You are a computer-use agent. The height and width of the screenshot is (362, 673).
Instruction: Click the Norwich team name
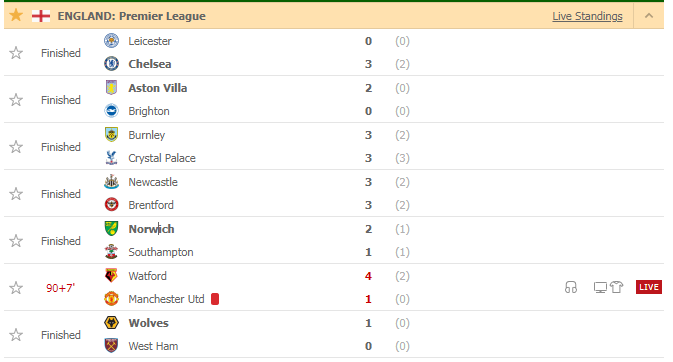151,229
